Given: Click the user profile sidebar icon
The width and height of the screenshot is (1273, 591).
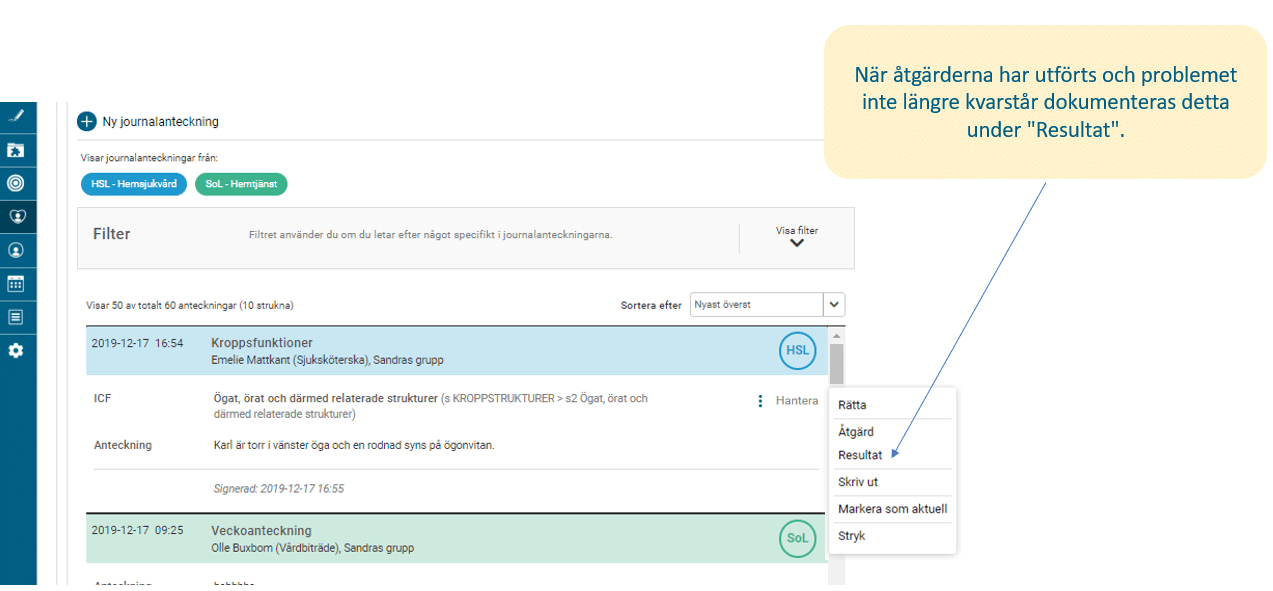Looking at the screenshot, I should 16,250.
